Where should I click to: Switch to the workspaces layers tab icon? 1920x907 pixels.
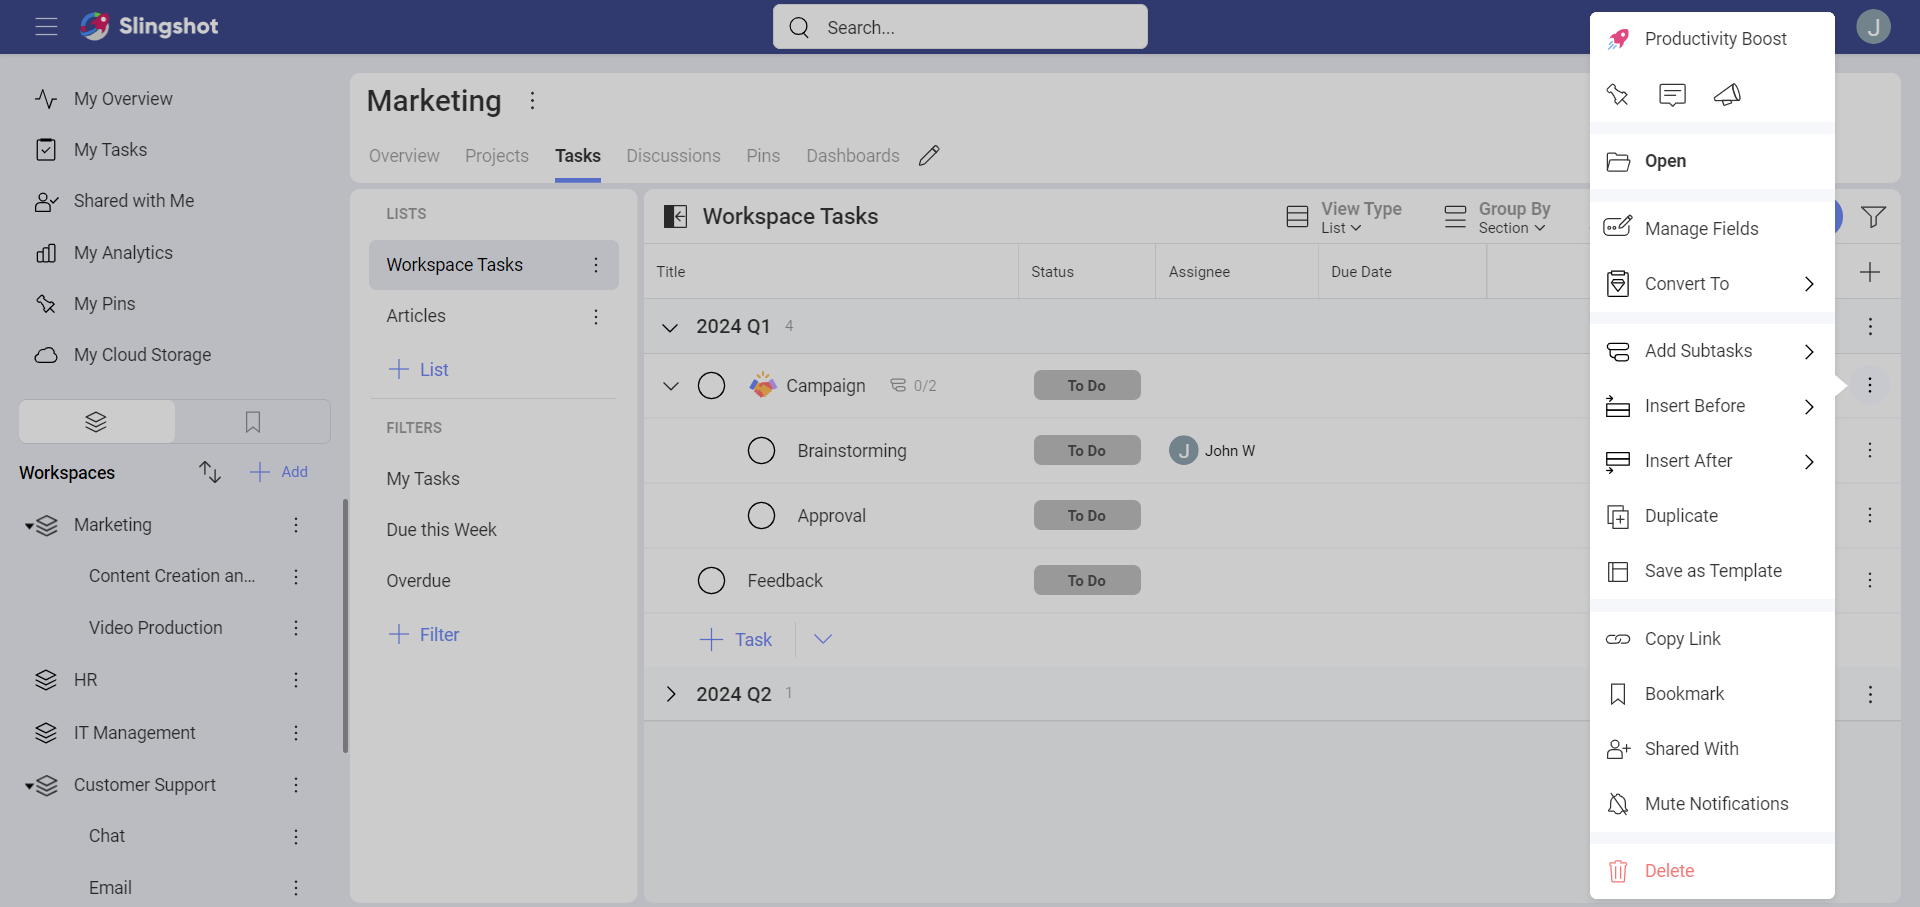point(96,422)
